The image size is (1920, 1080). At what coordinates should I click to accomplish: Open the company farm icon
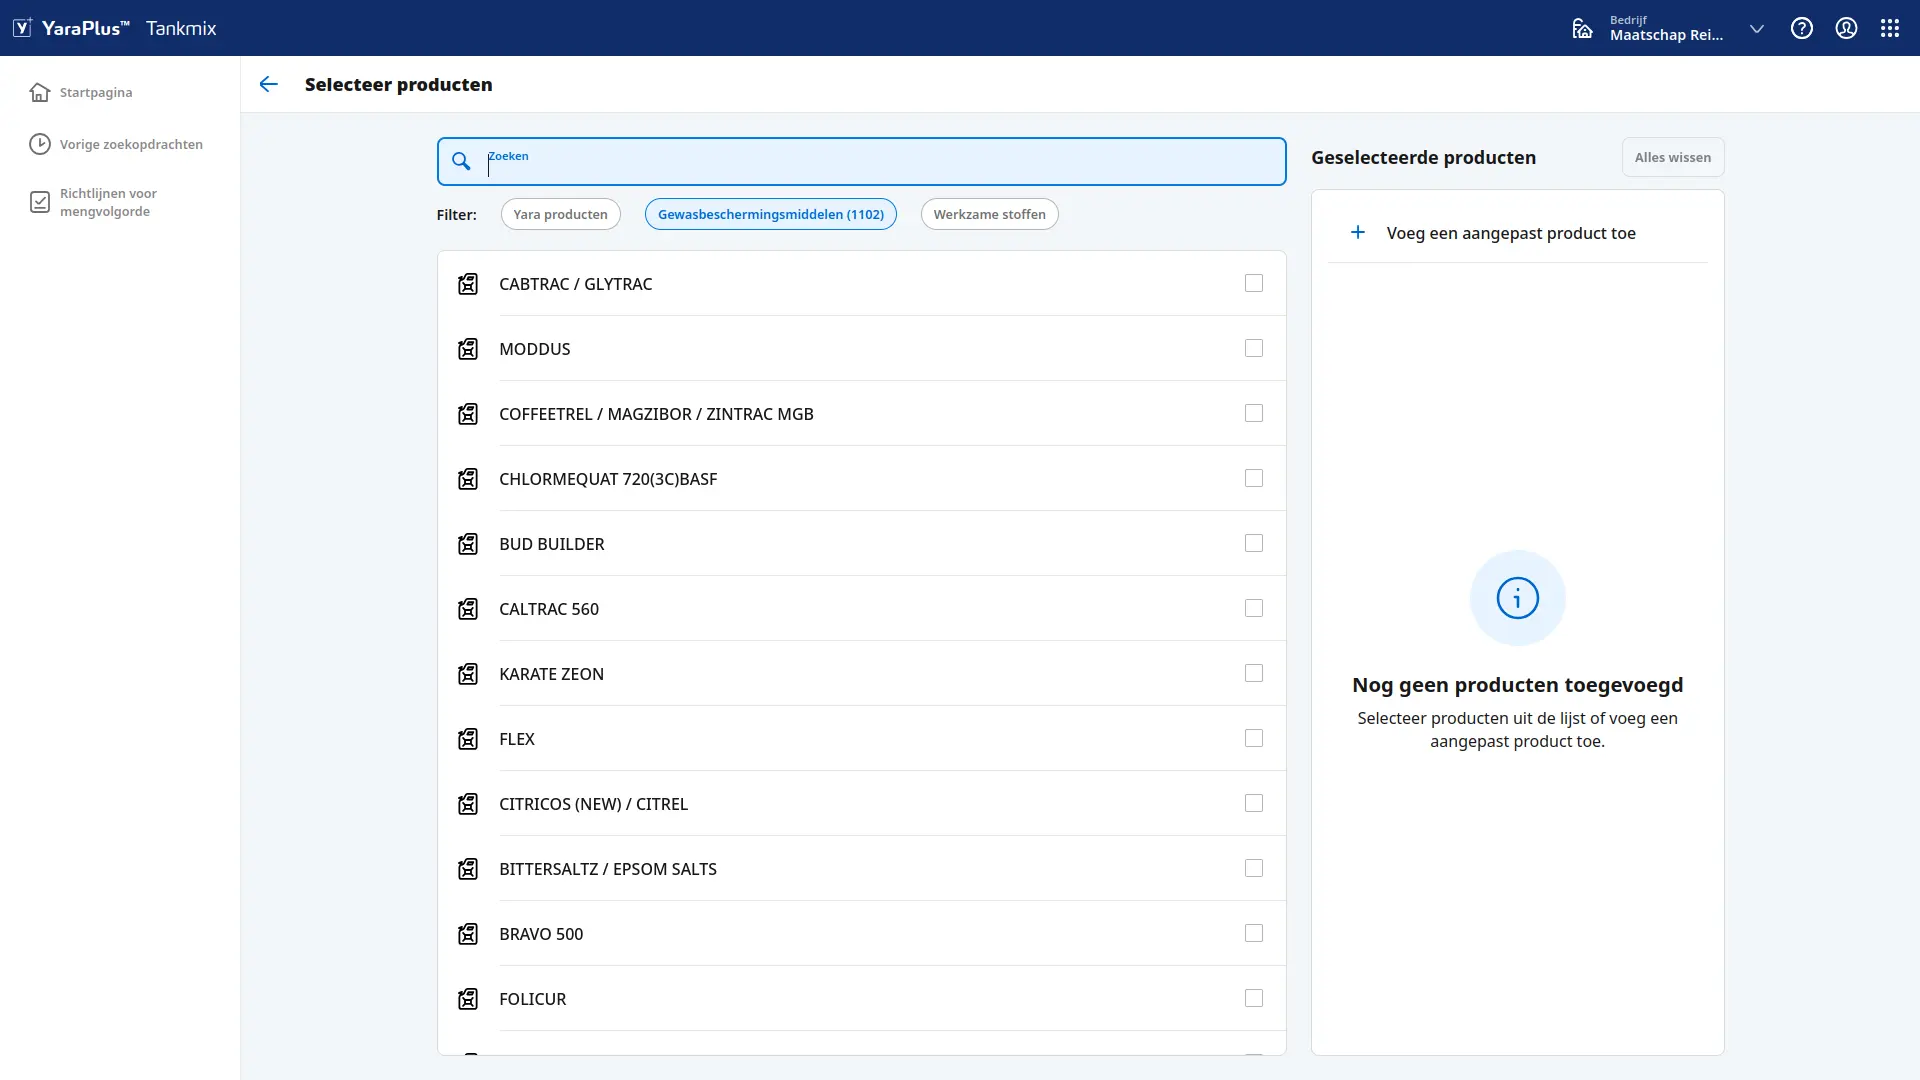[1582, 28]
